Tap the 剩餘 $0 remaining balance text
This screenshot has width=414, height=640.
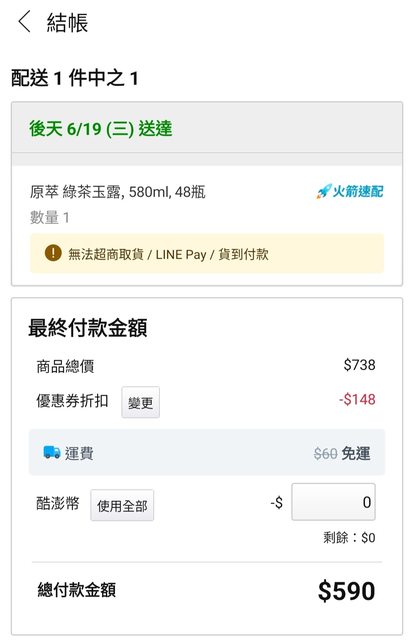[349, 538]
